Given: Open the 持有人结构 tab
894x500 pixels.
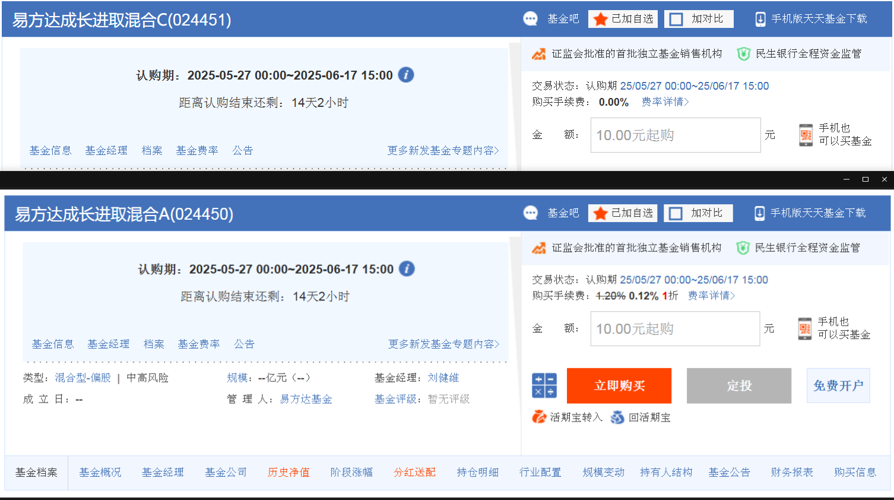Looking at the screenshot, I should point(666,473).
